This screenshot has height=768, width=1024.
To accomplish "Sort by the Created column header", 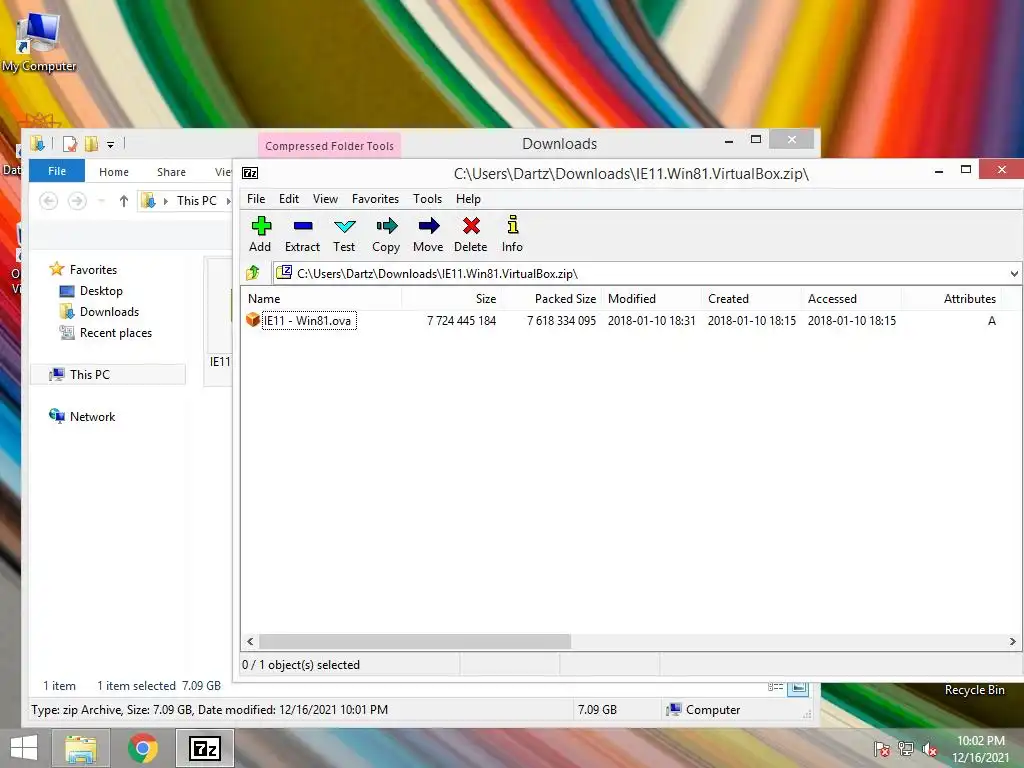I will (752, 298).
